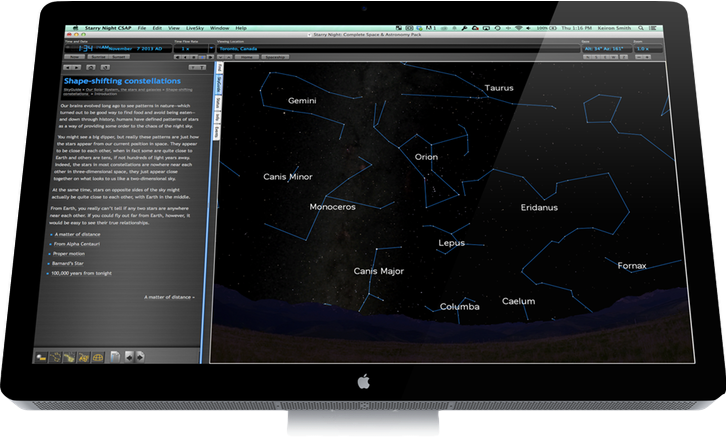Toggle the labels icon in bottom toolbar
Screen dimensions: 726x447
click(42, 357)
